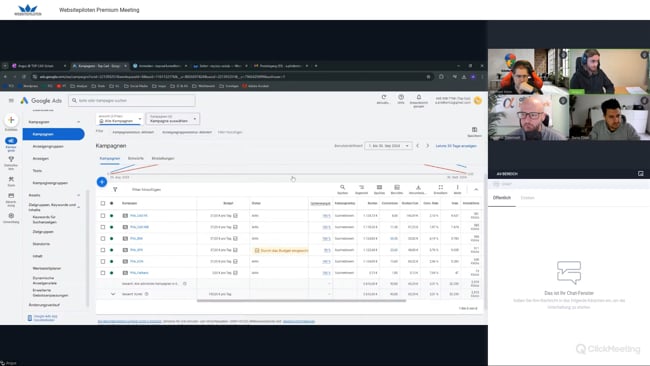Click the Columns icon in table toolbar

pyautogui.click(x=379, y=187)
